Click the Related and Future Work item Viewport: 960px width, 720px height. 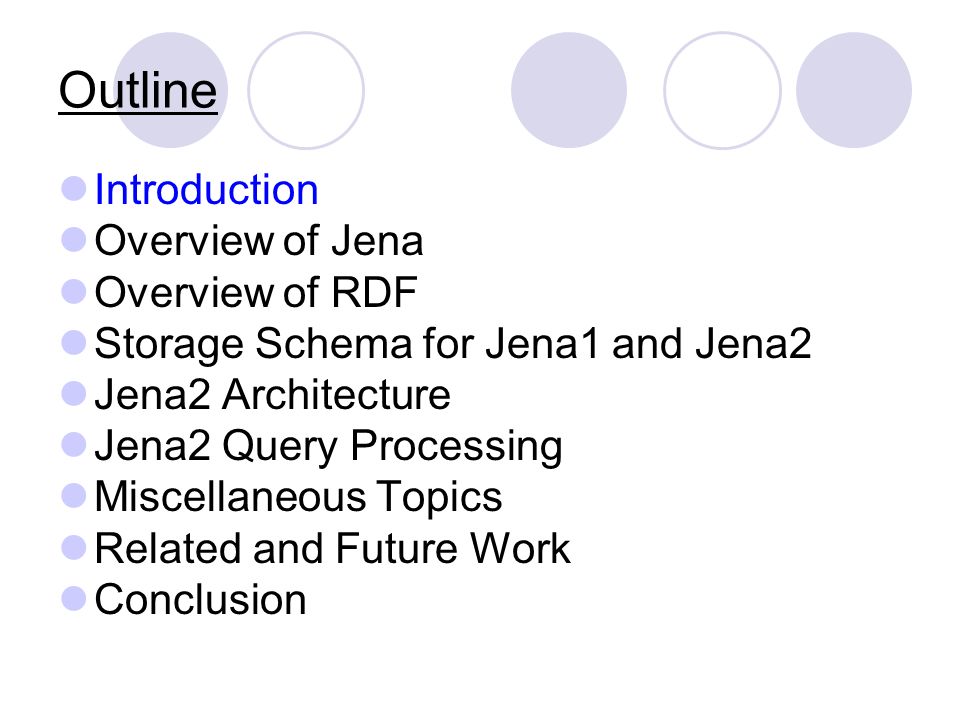332,548
